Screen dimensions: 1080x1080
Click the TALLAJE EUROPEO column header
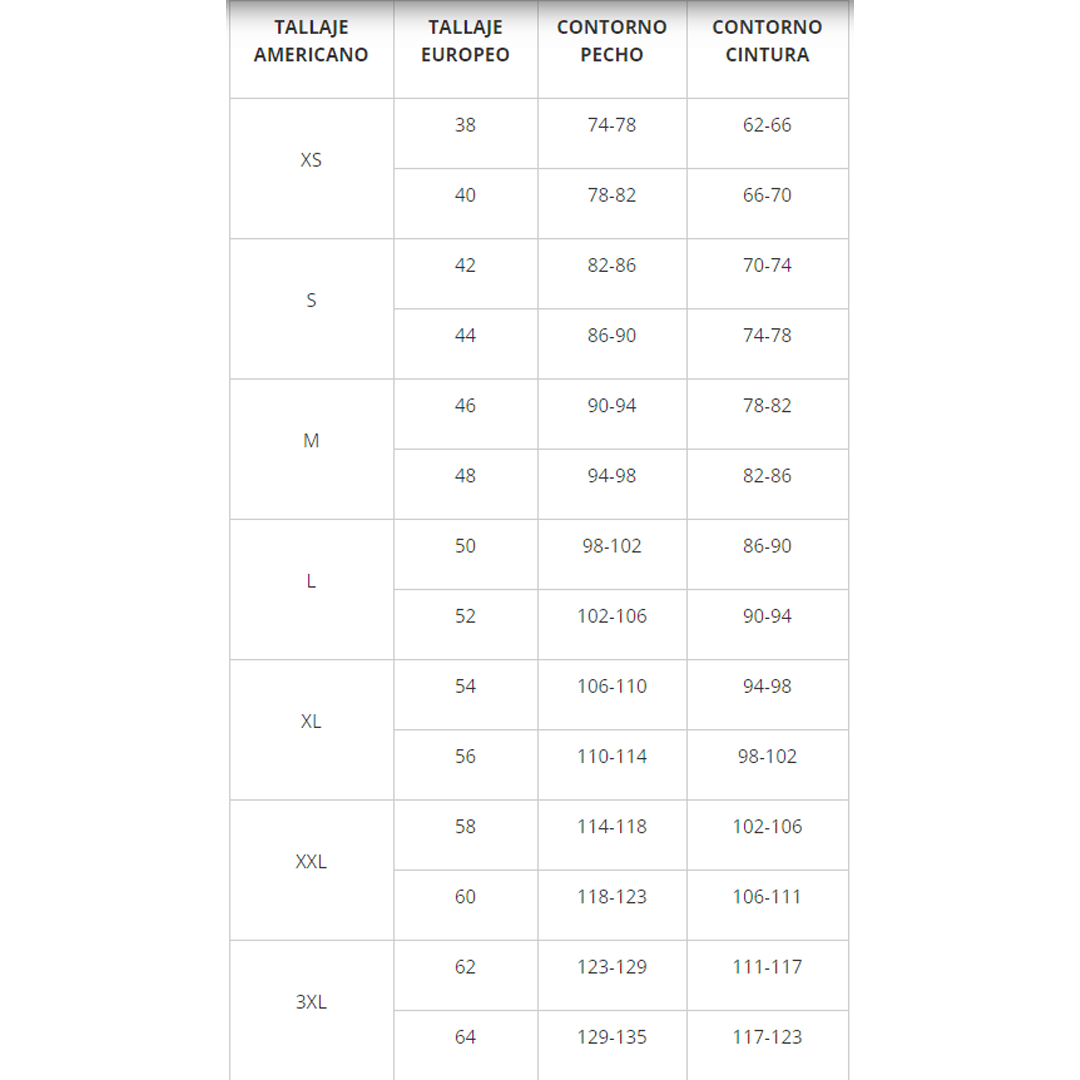[465, 41]
